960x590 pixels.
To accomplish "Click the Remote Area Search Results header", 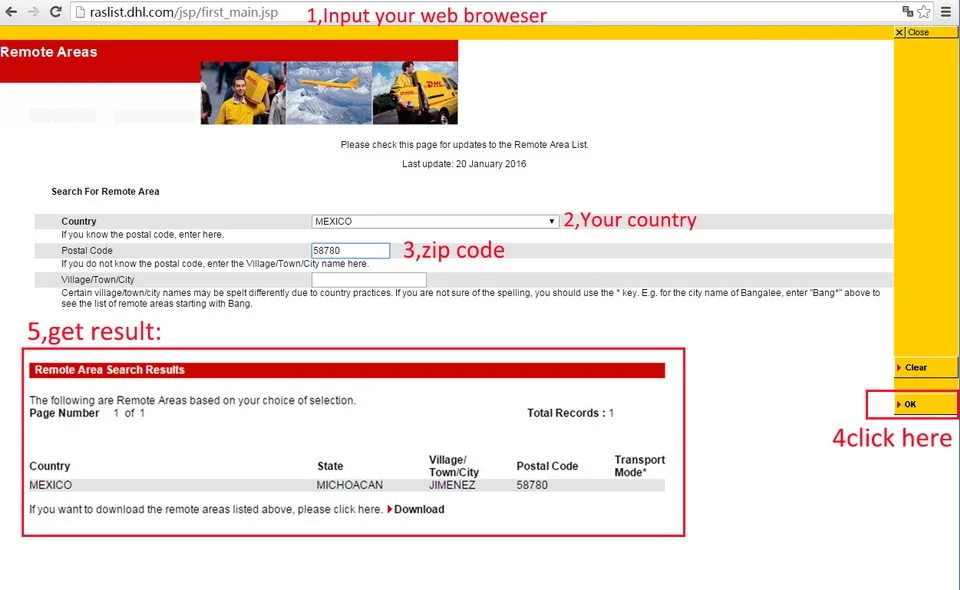I will click(347, 370).
